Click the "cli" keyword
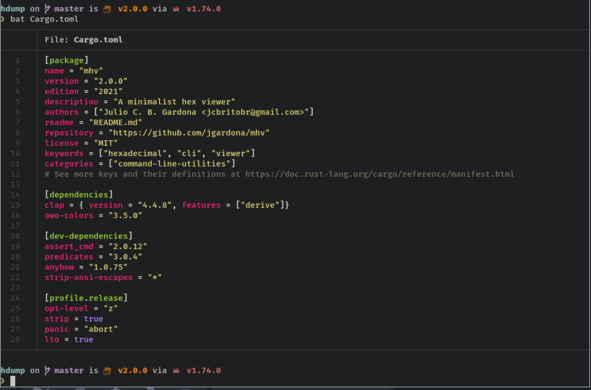This screenshot has height=390, width=591. (189, 153)
